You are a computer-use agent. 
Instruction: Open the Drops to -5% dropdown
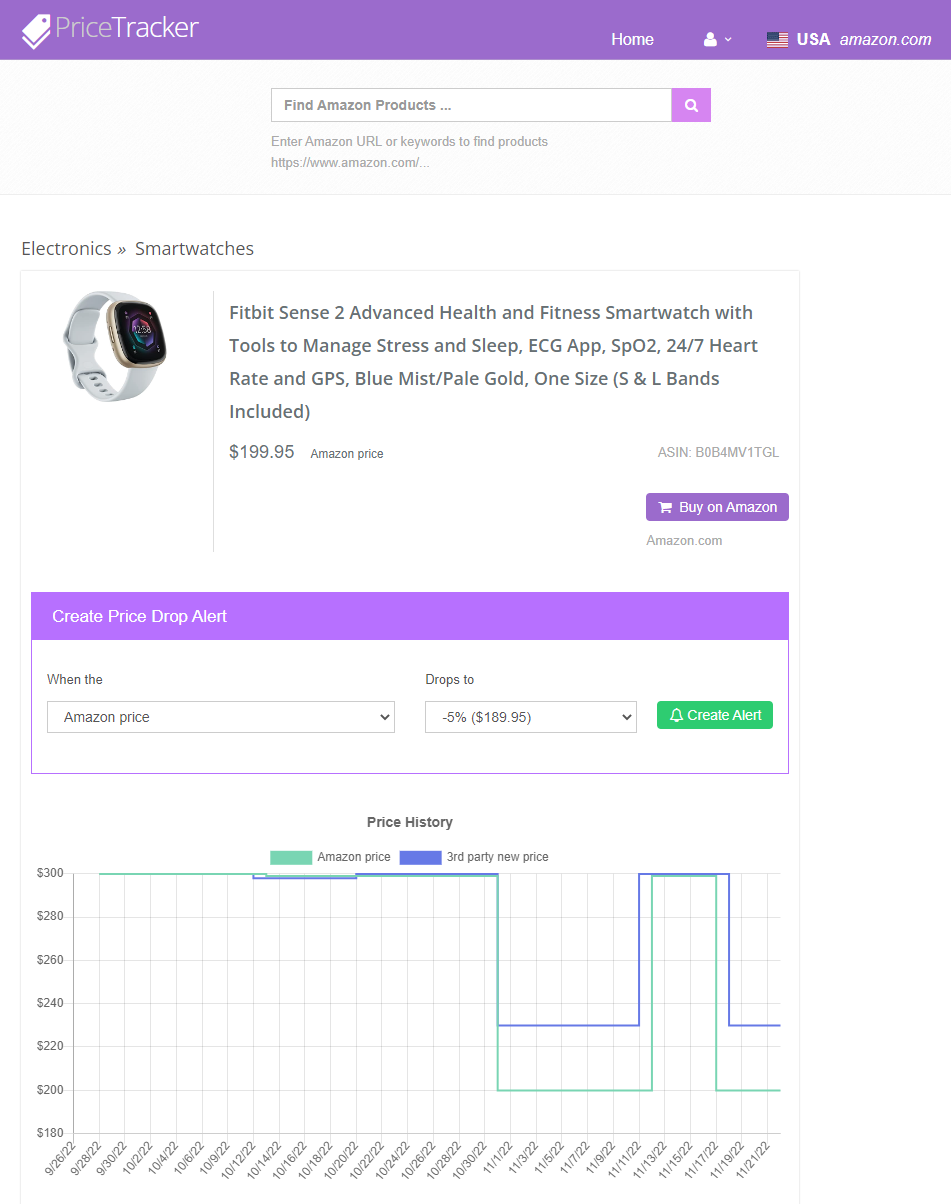[531, 717]
